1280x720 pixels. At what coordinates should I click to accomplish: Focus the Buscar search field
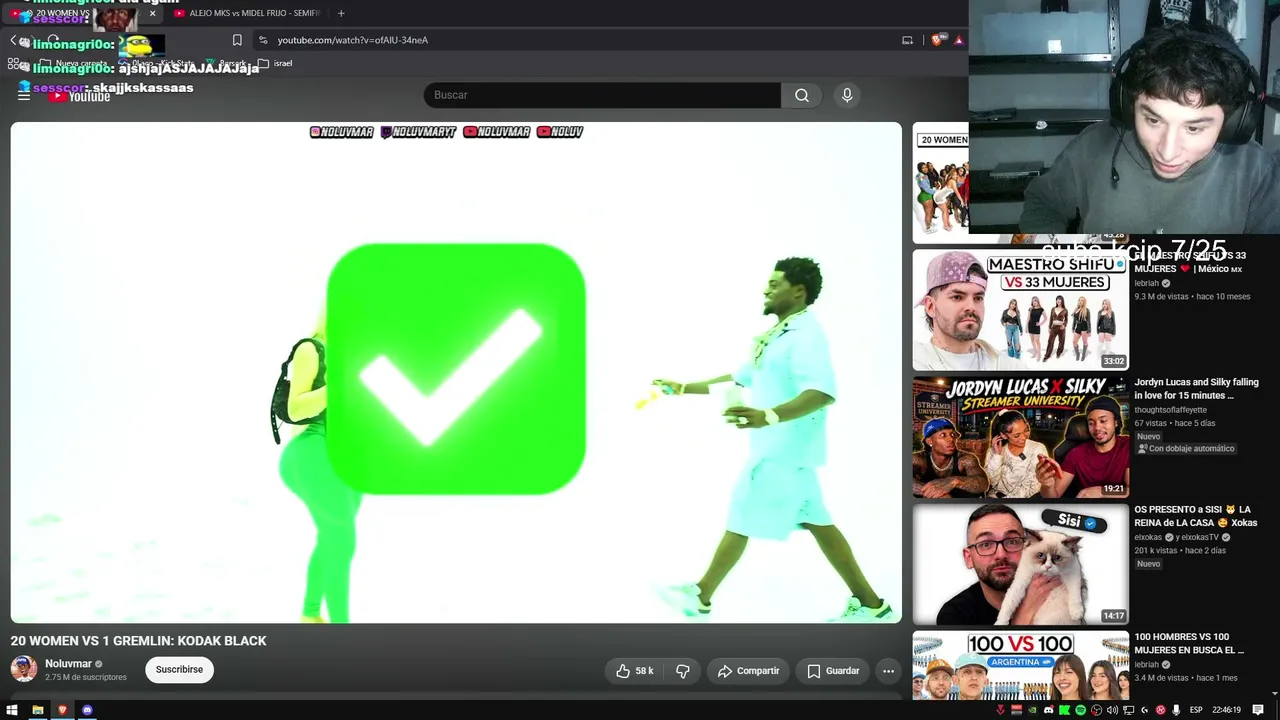coord(602,95)
